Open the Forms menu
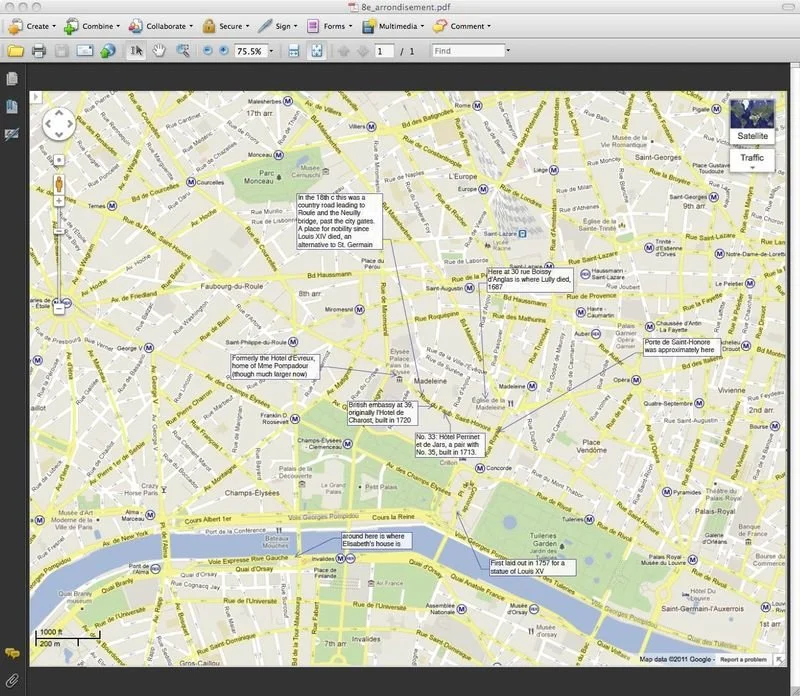 pyautogui.click(x=329, y=26)
